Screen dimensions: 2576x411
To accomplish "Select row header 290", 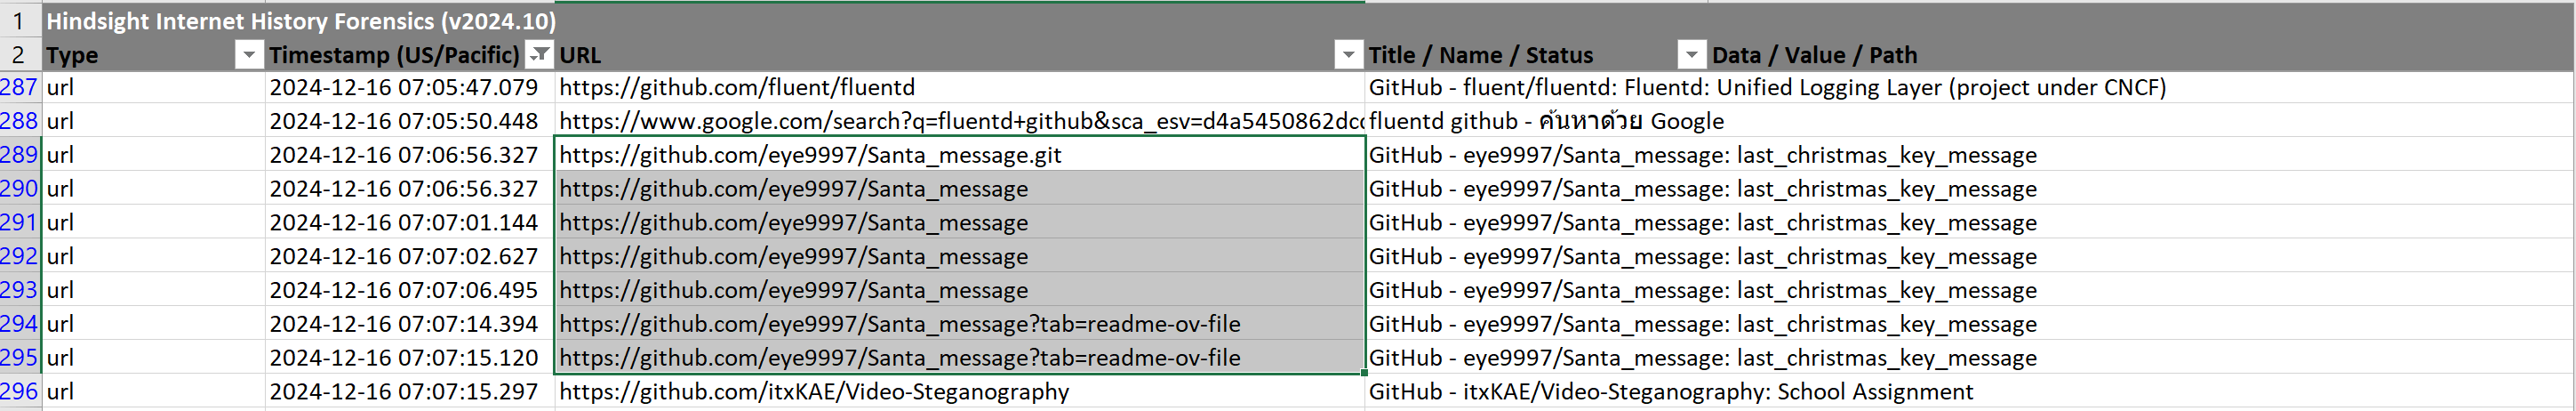I will tap(19, 189).
